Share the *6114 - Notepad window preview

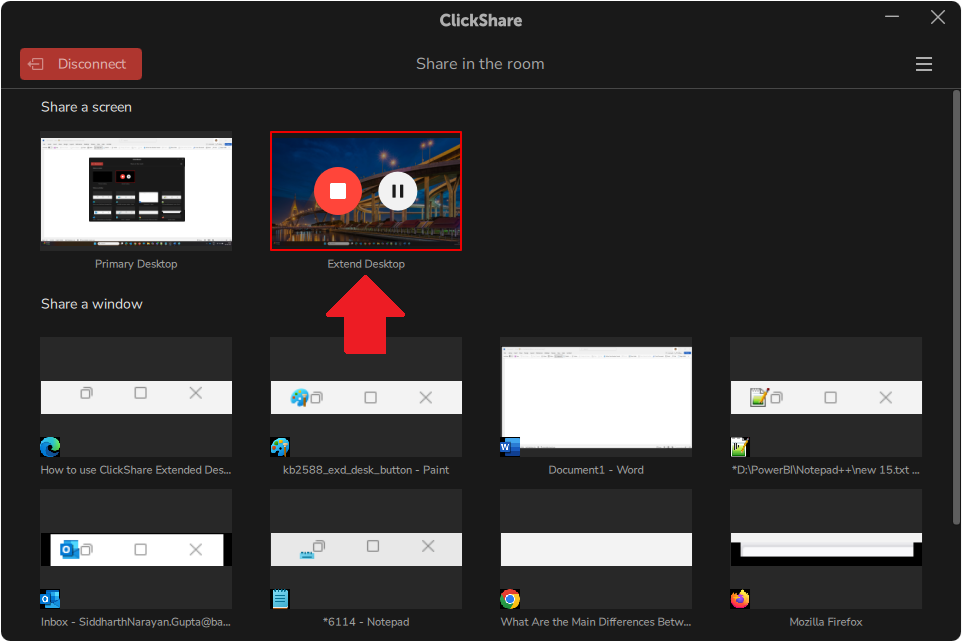pos(366,549)
